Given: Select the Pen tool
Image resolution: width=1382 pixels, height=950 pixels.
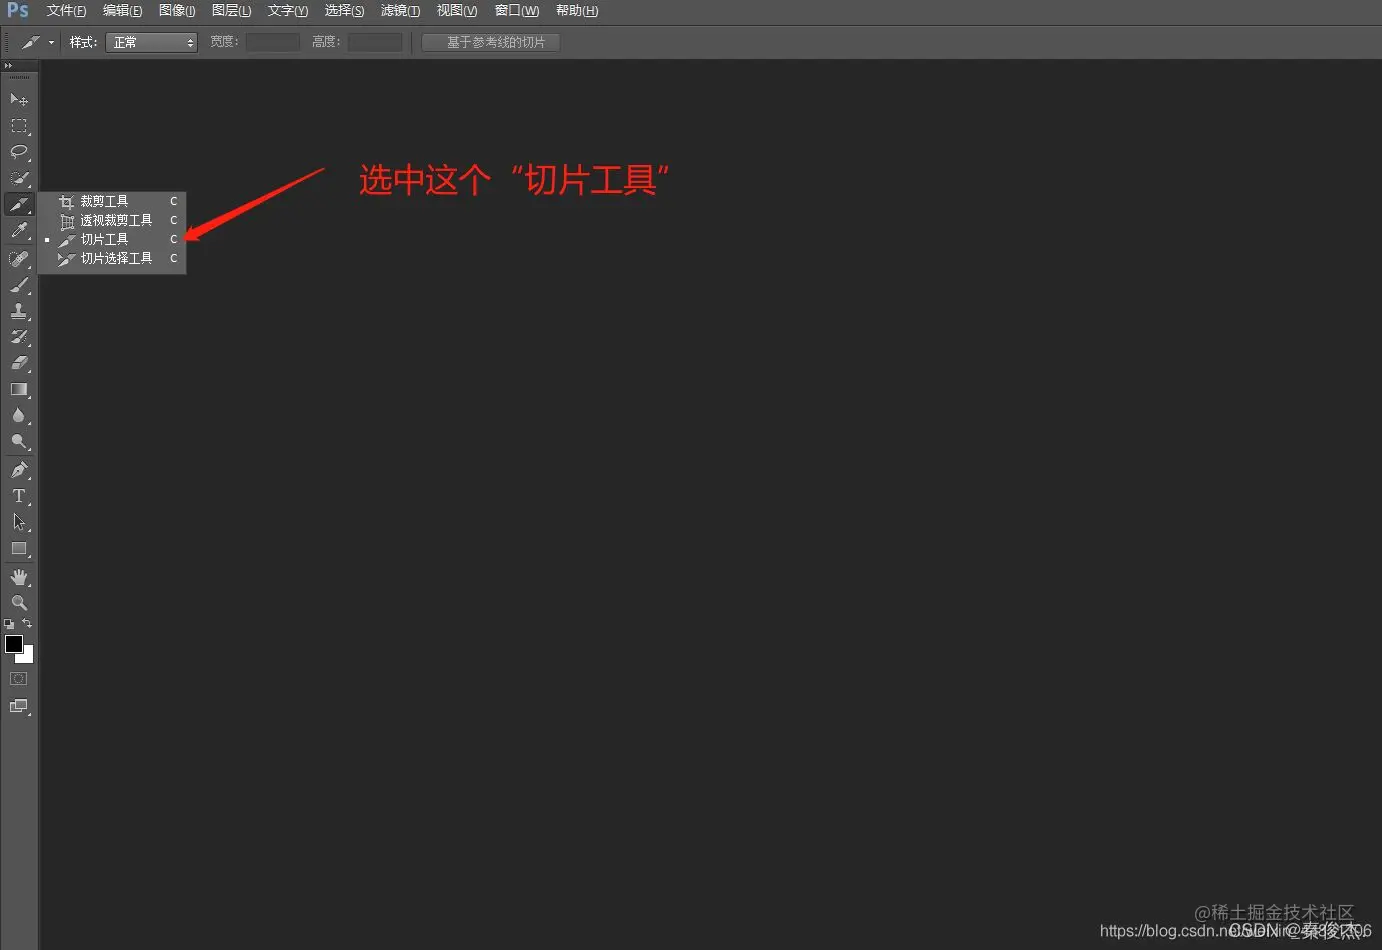Looking at the screenshot, I should click(x=19, y=469).
